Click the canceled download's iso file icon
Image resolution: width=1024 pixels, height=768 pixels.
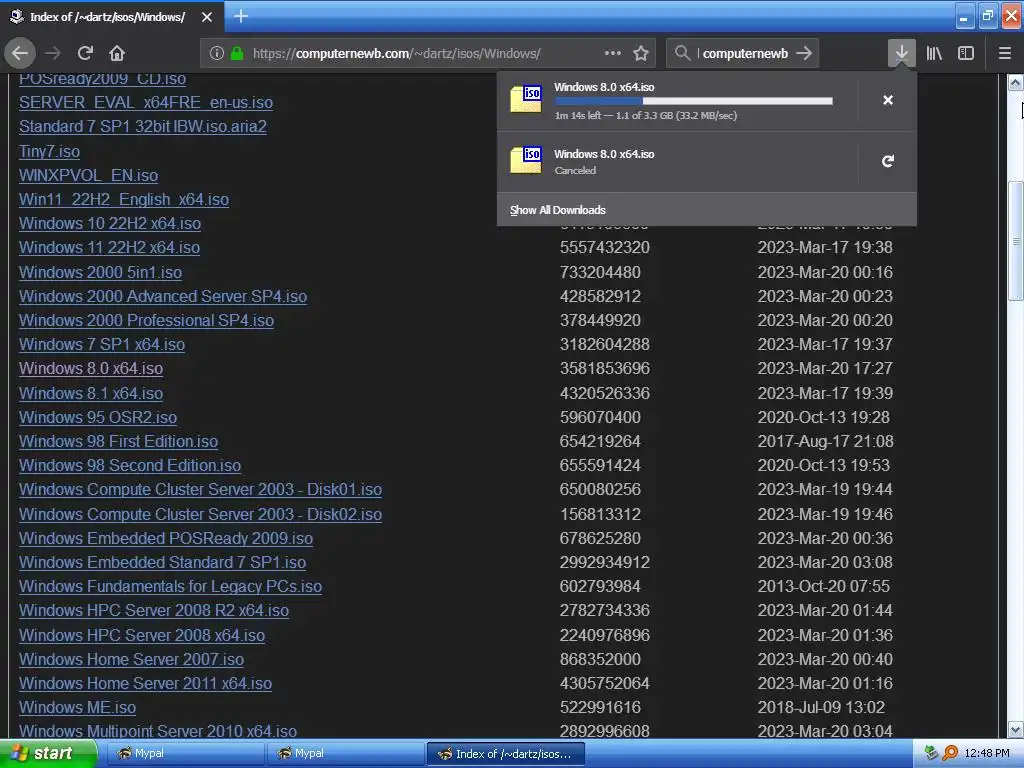point(526,160)
